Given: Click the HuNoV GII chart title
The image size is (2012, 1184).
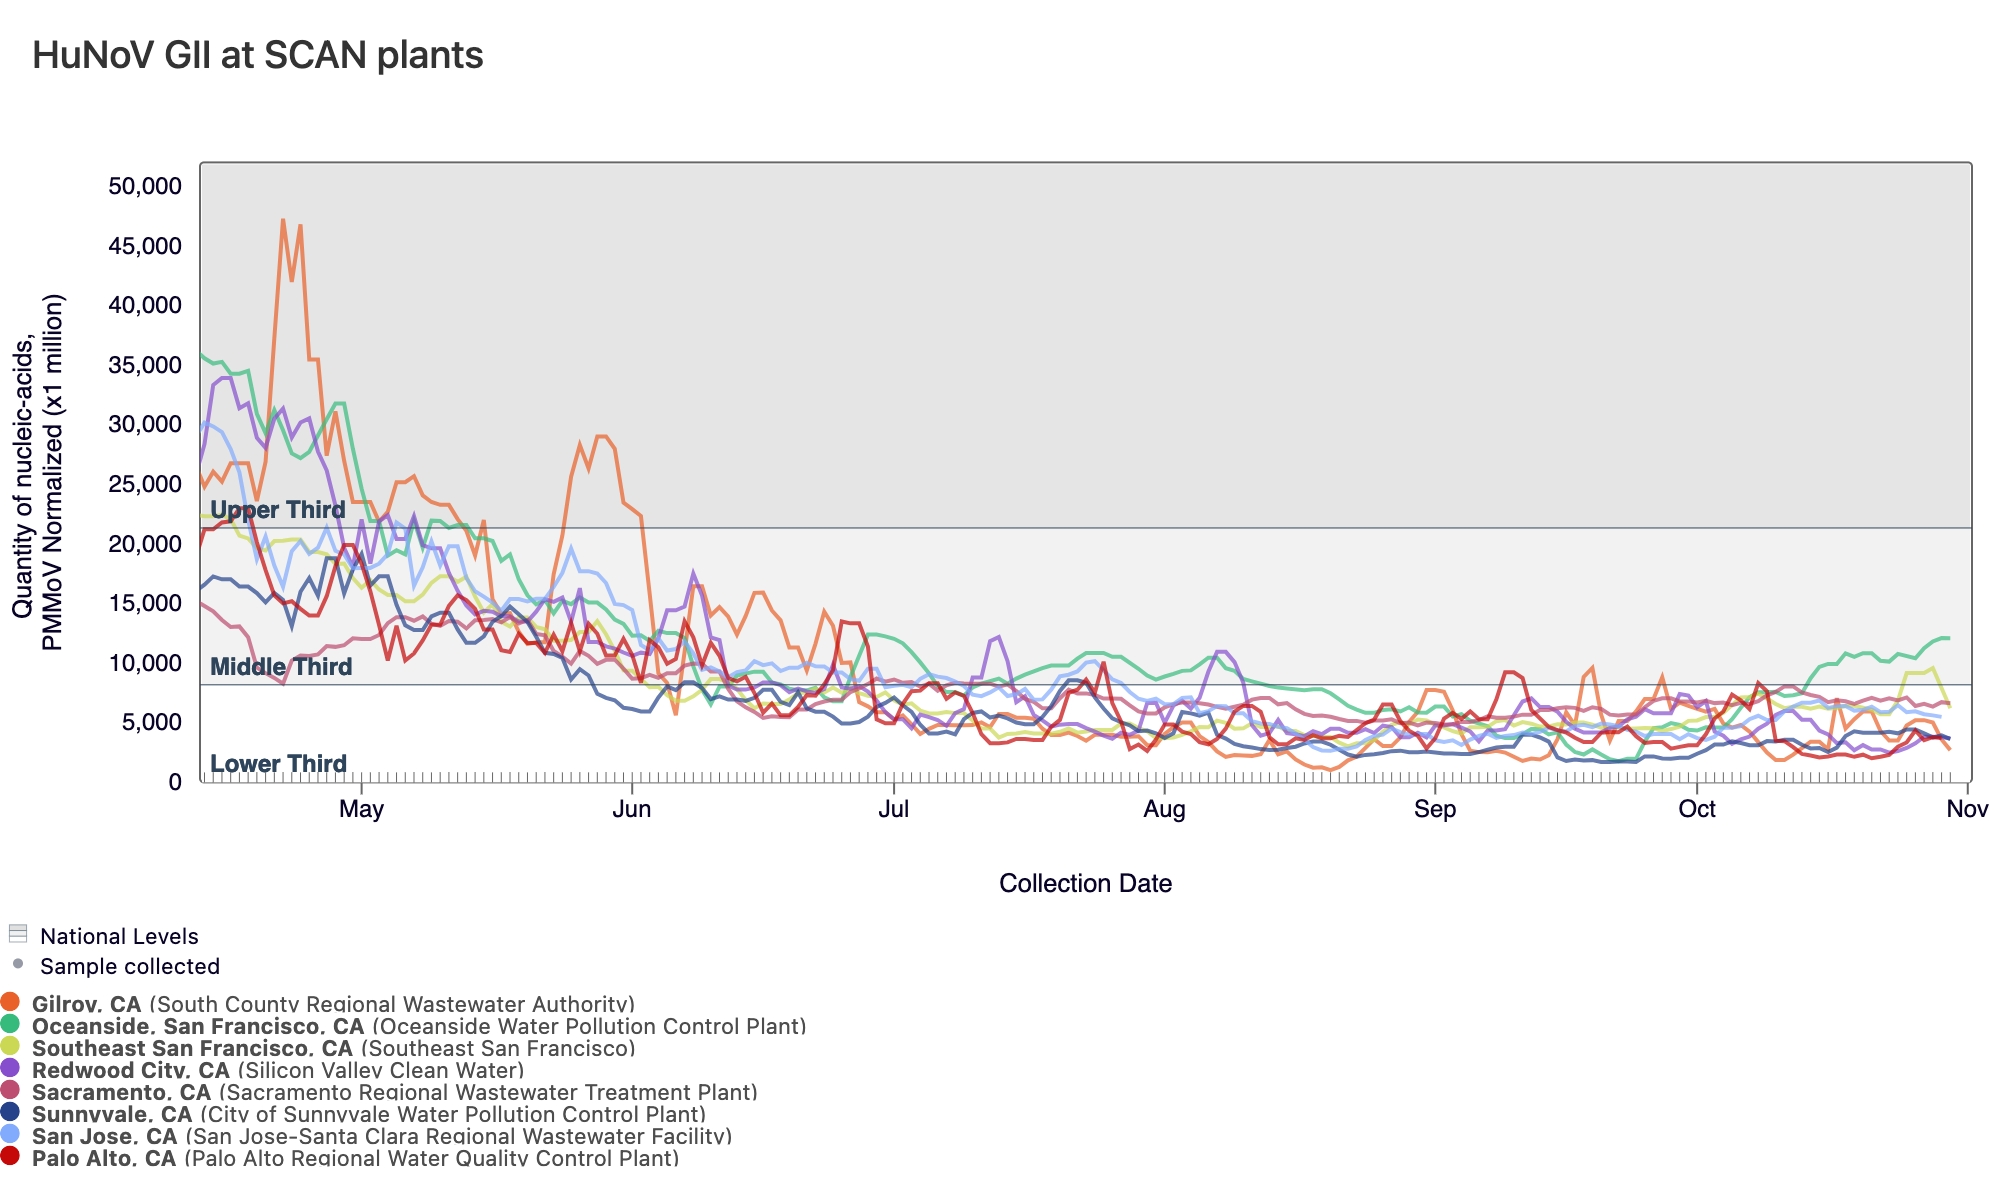Looking at the screenshot, I should (258, 55).
